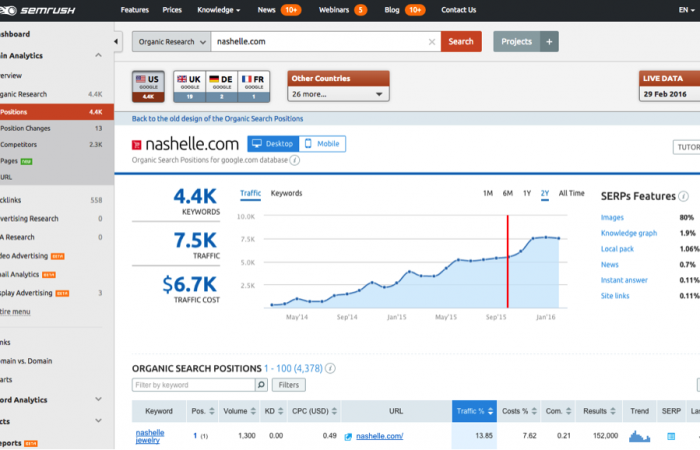This screenshot has height=450, width=700.
Task: Open the nashelle jewelry keyword link
Action: click(150, 436)
